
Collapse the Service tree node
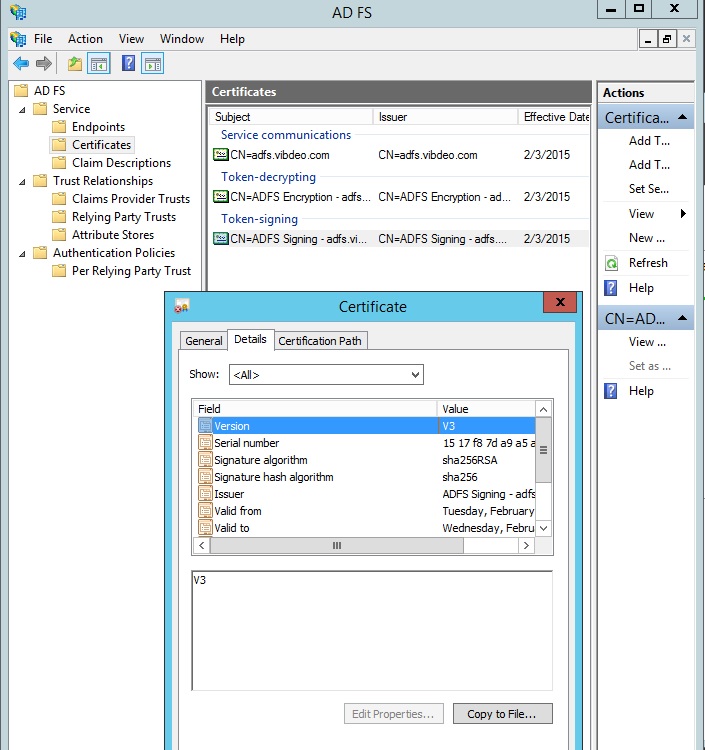pyautogui.click(x=22, y=109)
